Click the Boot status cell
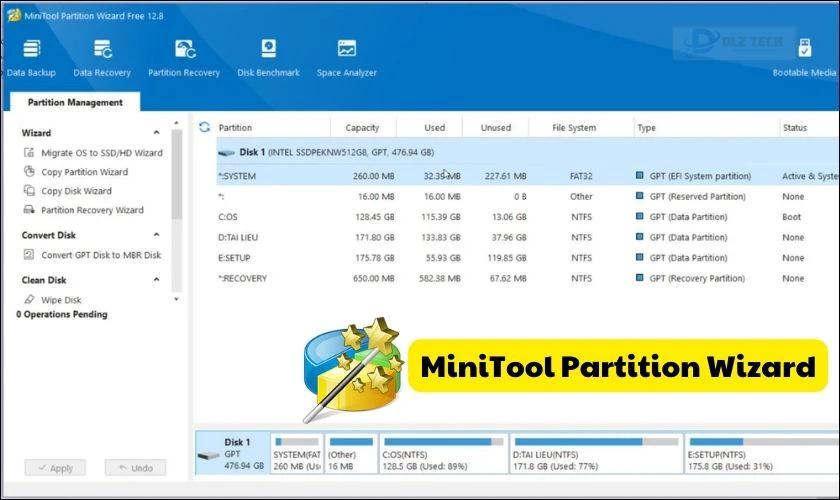 click(791, 217)
